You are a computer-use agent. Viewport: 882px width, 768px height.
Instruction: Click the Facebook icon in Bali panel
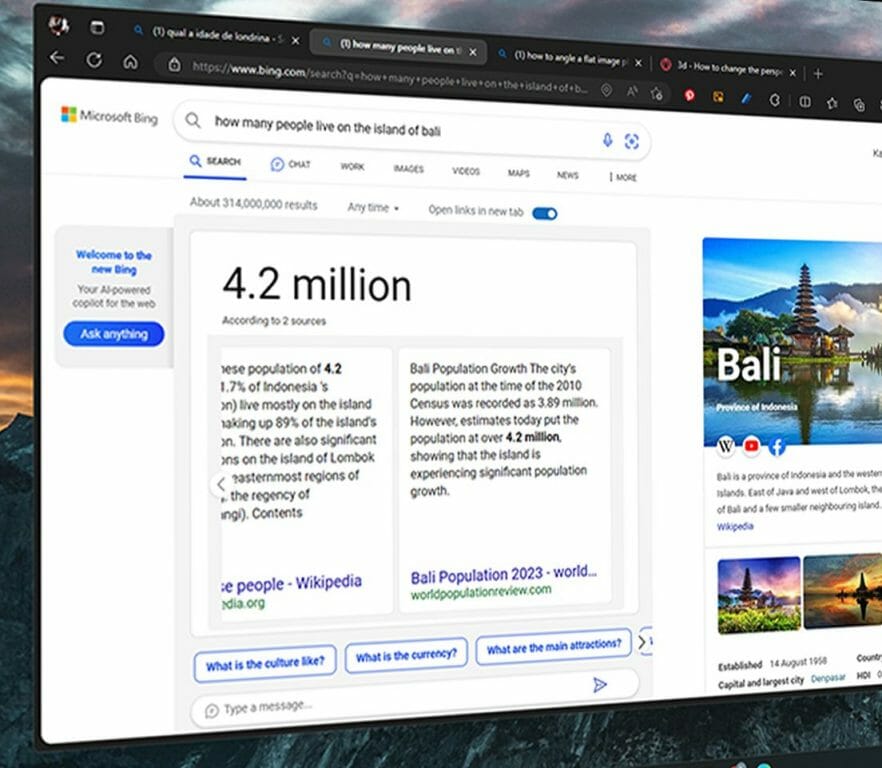tap(777, 447)
